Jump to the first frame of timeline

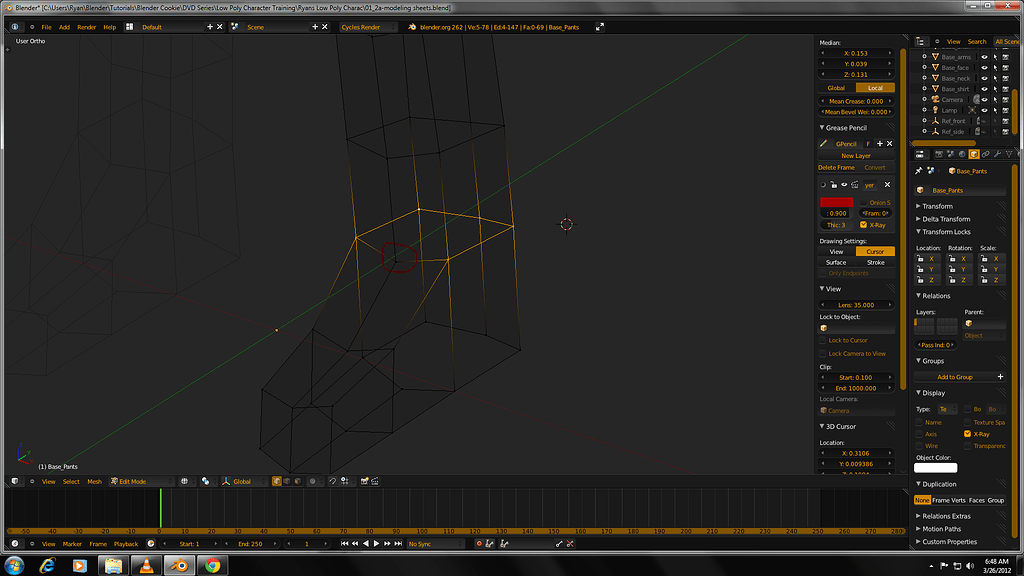[x=344, y=543]
